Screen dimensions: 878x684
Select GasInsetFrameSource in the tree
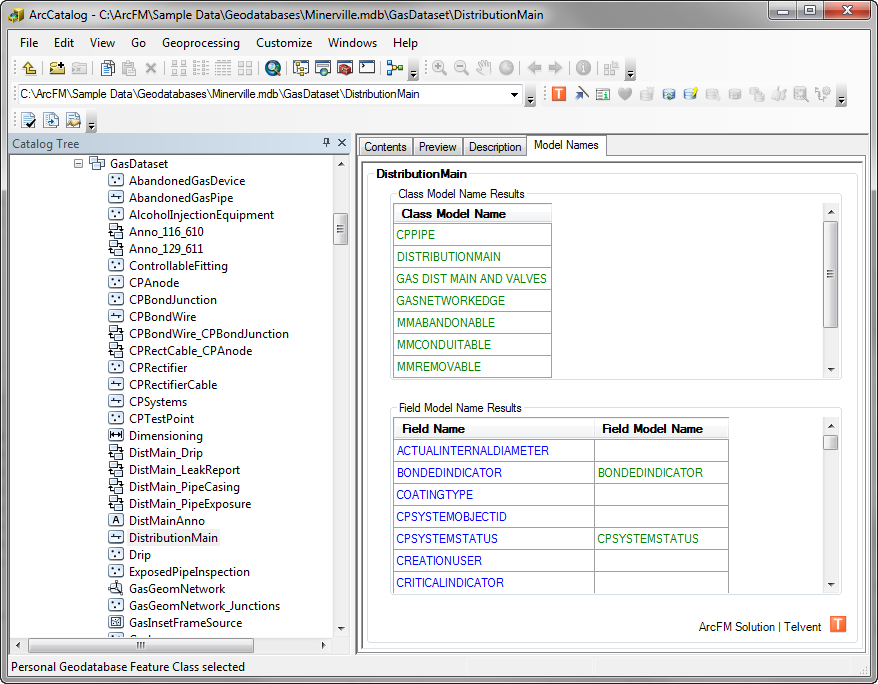point(185,622)
